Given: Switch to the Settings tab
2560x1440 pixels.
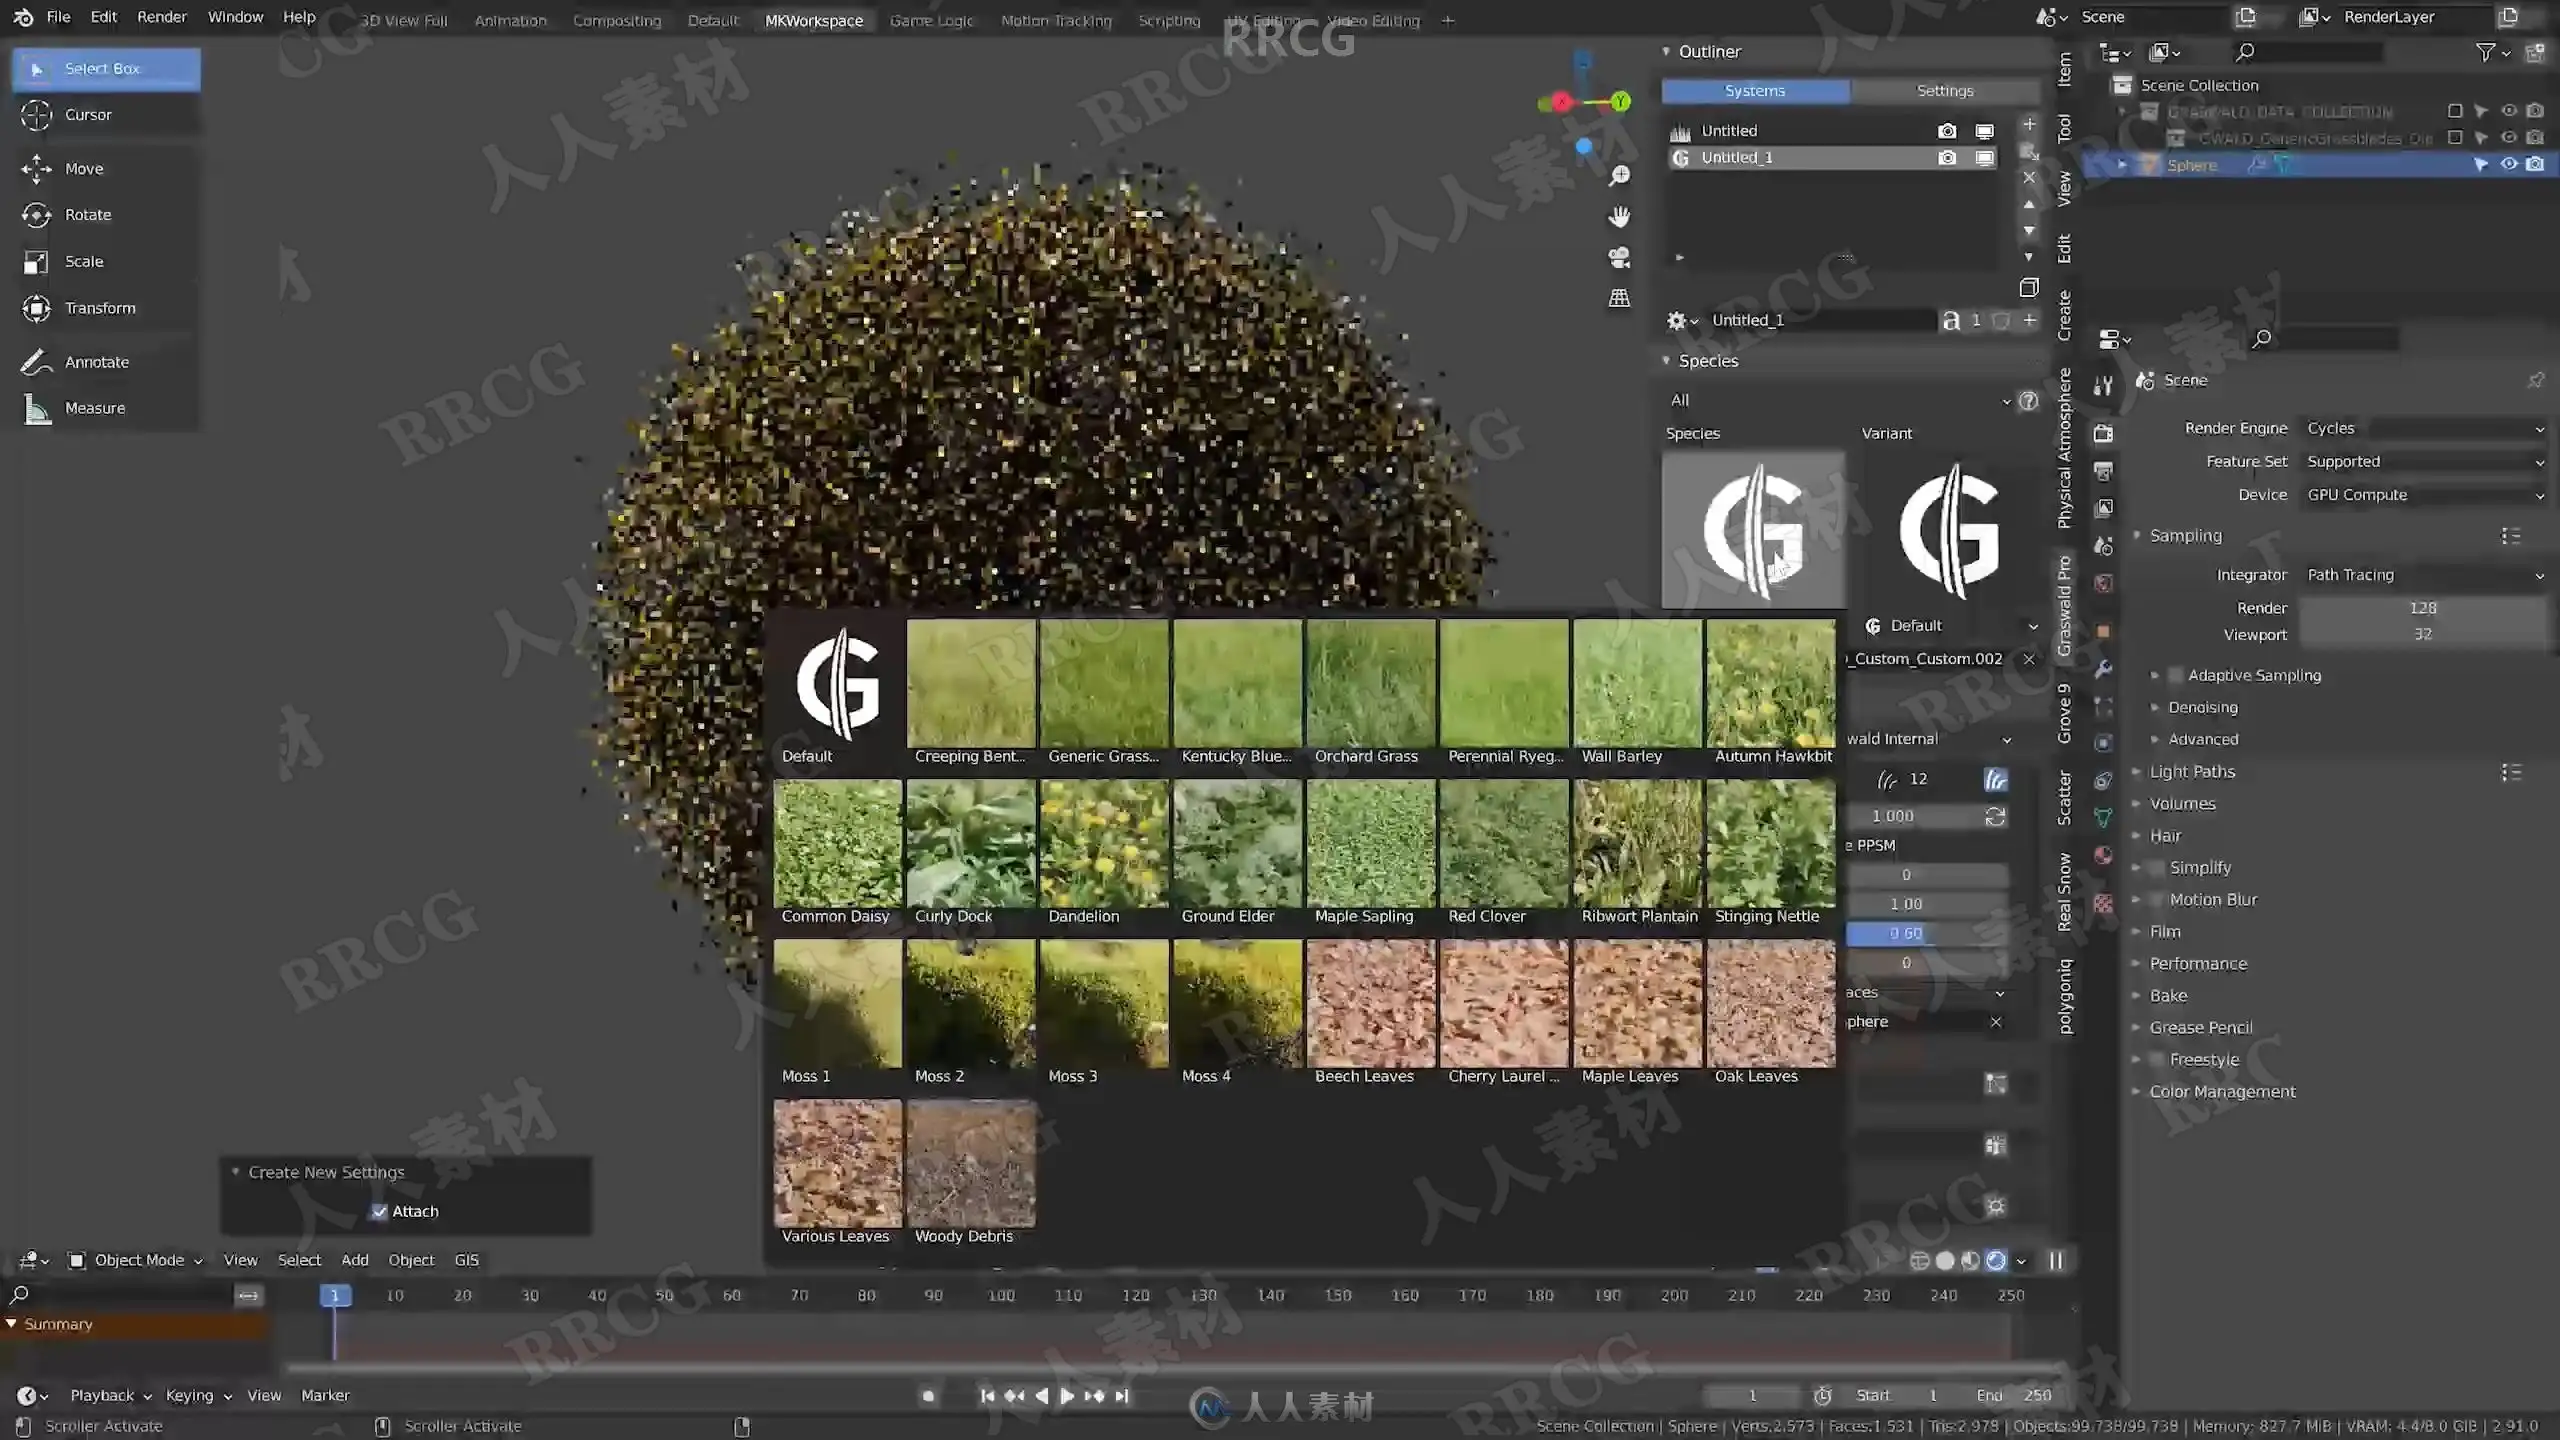Looking at the screenshot, I should [1944, 91].
